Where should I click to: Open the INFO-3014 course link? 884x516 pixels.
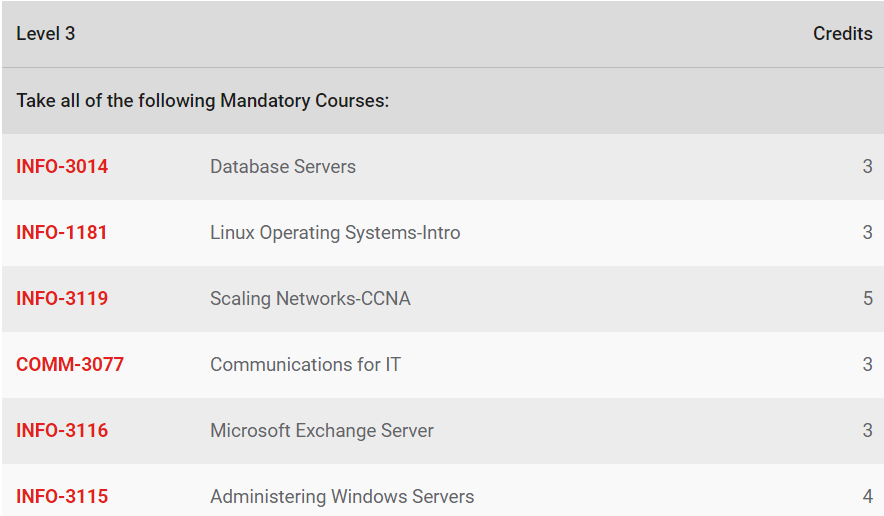pos(62,166)
